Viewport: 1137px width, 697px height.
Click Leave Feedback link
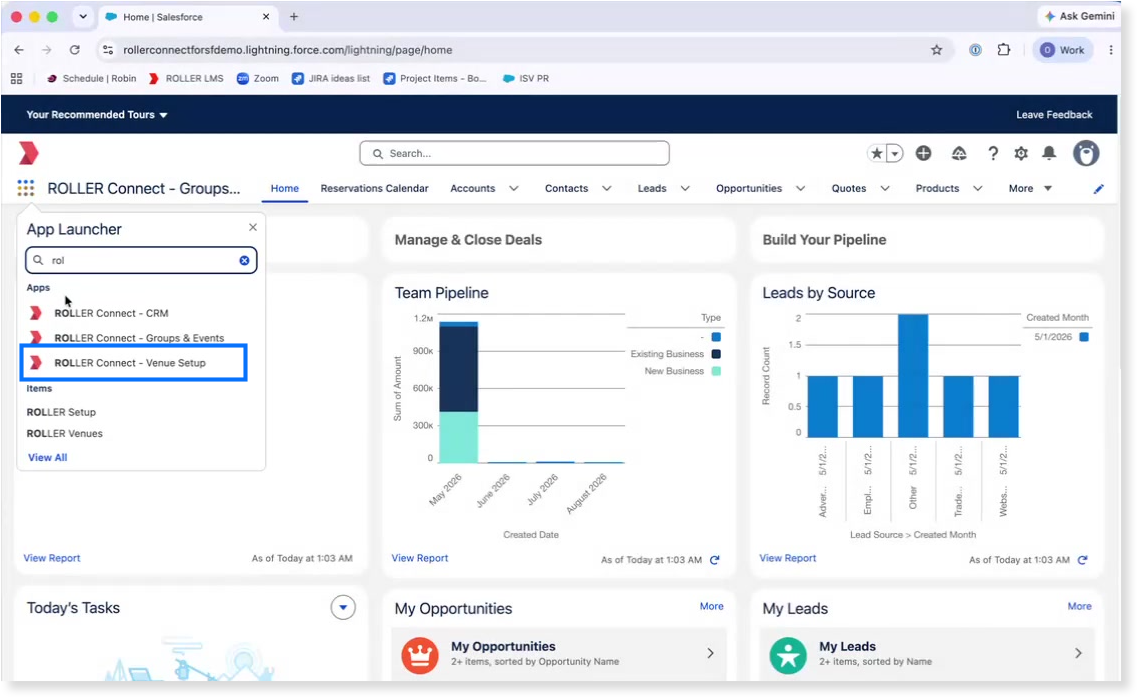coord(1054,115)
